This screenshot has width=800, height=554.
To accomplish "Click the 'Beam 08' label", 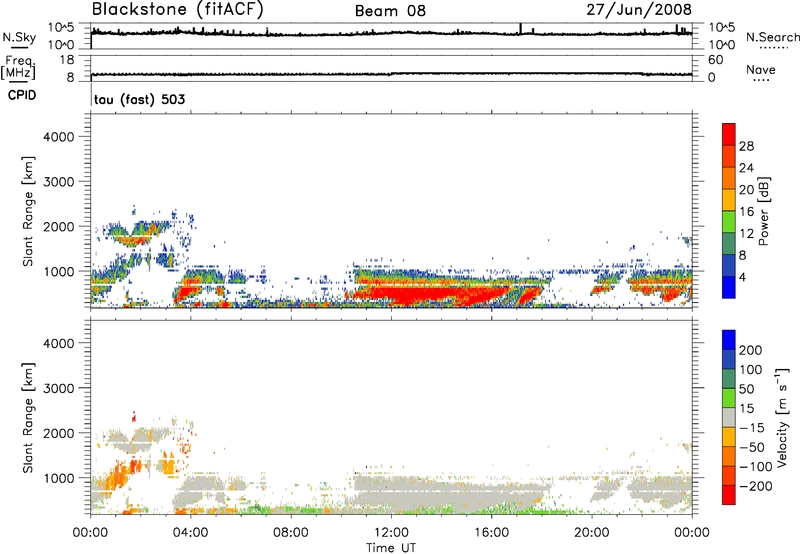I will [390, 11].
